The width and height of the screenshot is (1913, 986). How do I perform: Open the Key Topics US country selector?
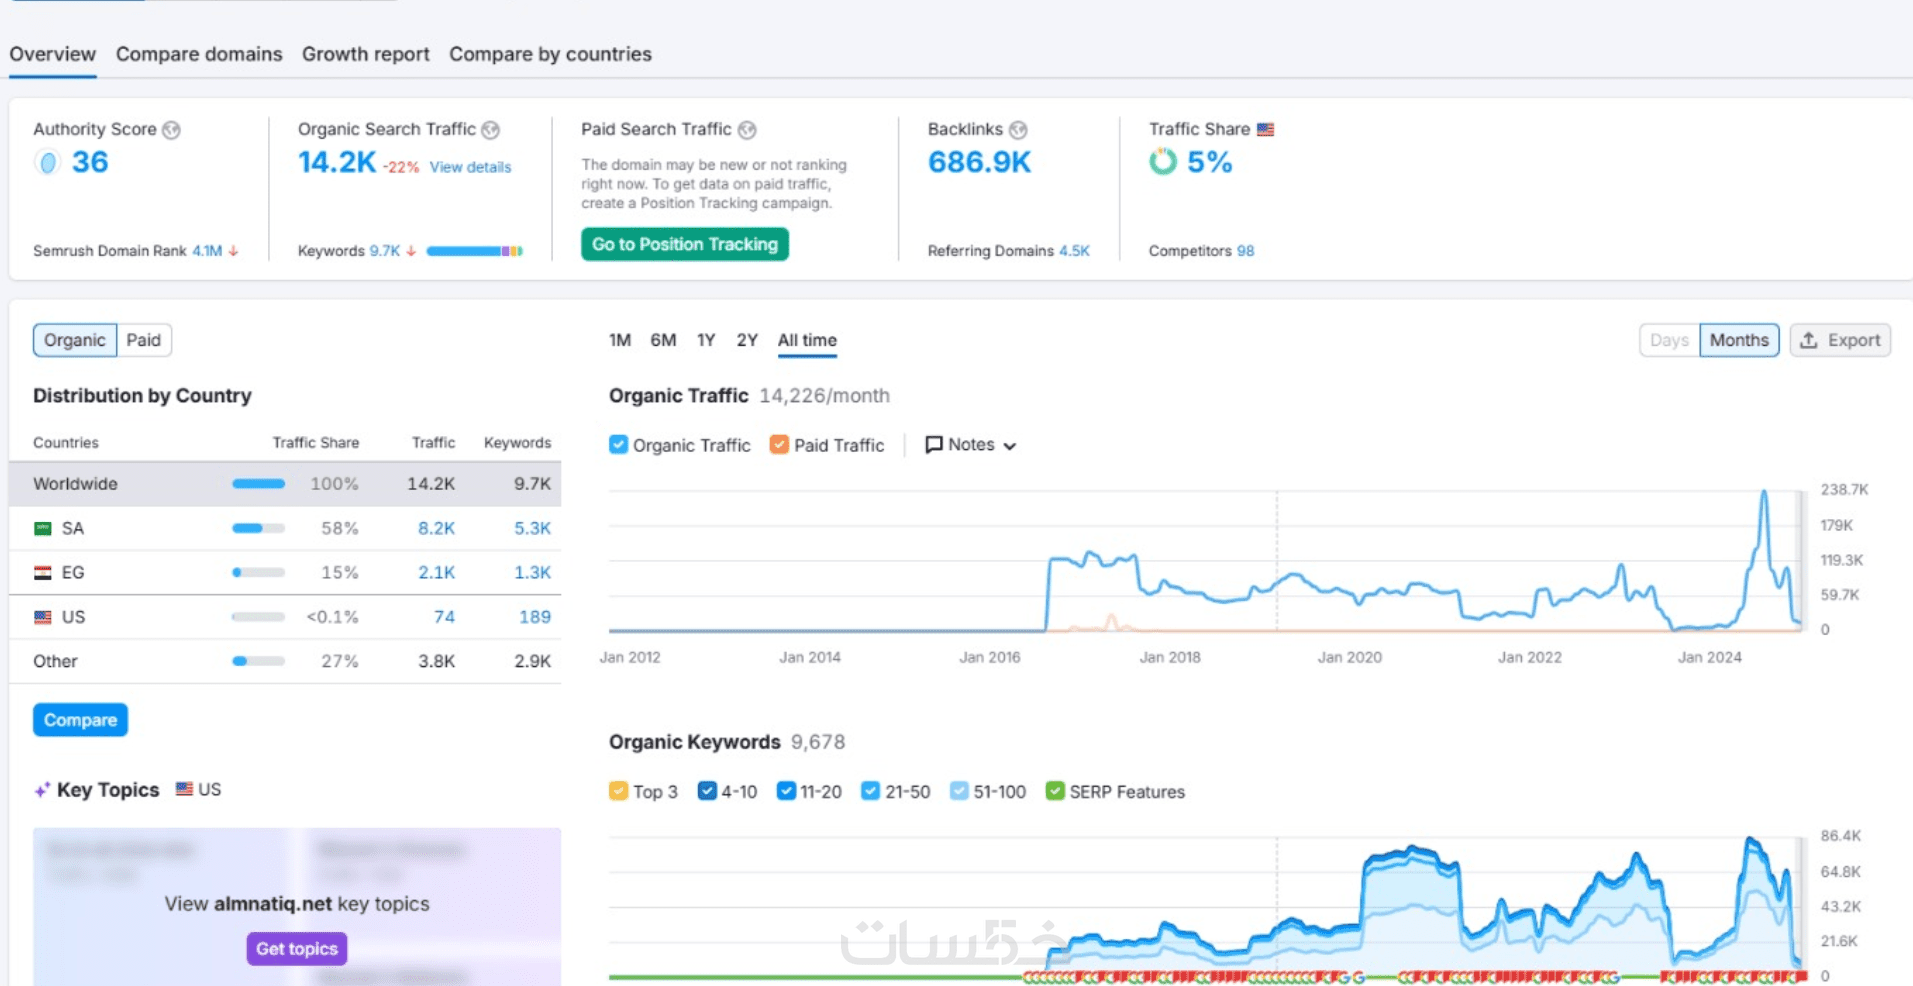coord(198,789)
